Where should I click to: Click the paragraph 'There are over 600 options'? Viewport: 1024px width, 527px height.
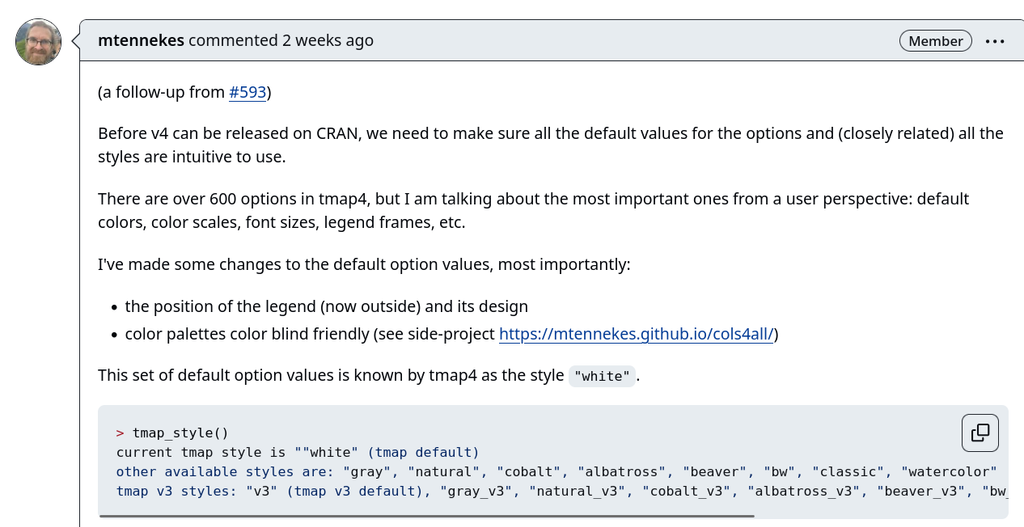coord(534,210)
